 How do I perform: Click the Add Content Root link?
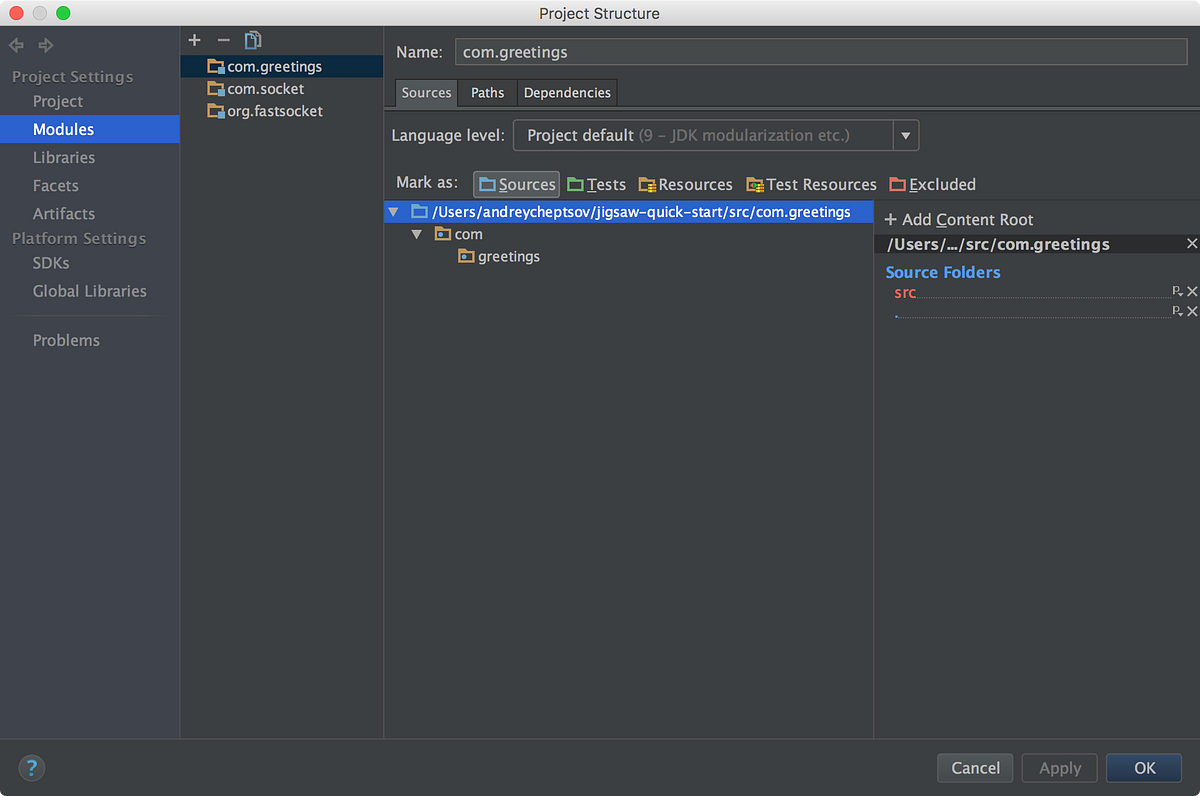958,219
